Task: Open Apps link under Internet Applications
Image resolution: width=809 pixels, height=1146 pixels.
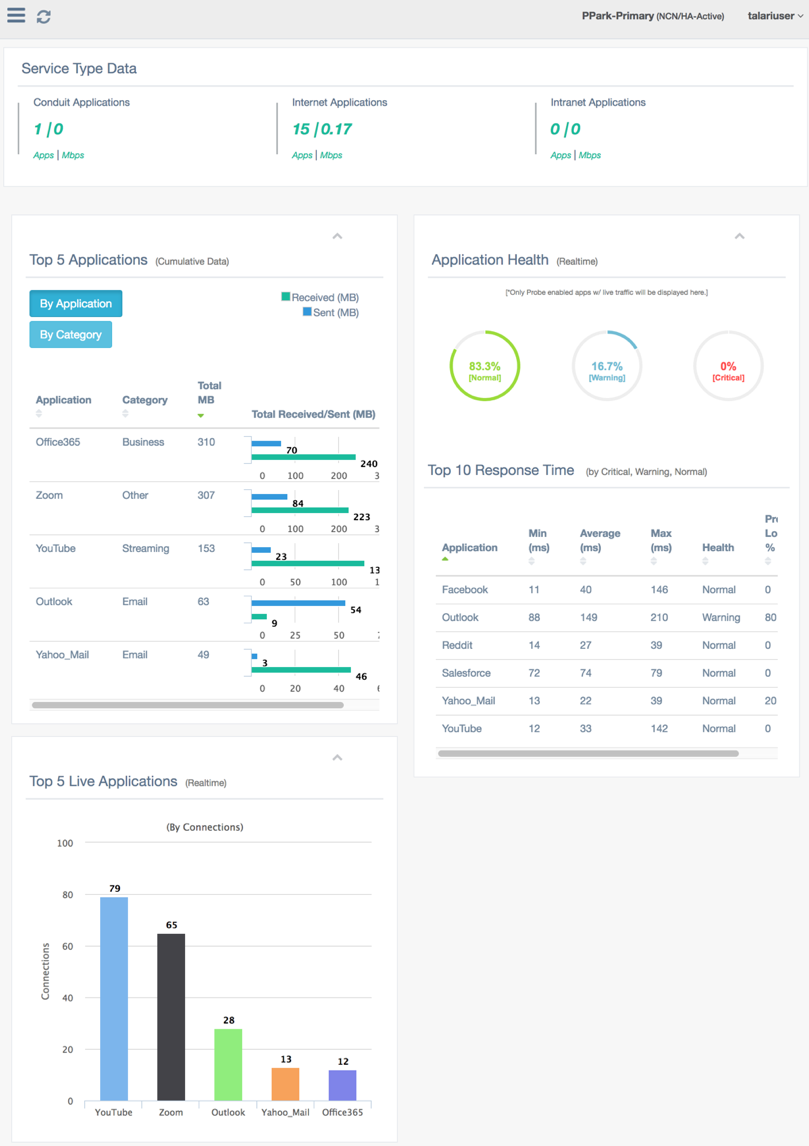Action: coord(302,155)
